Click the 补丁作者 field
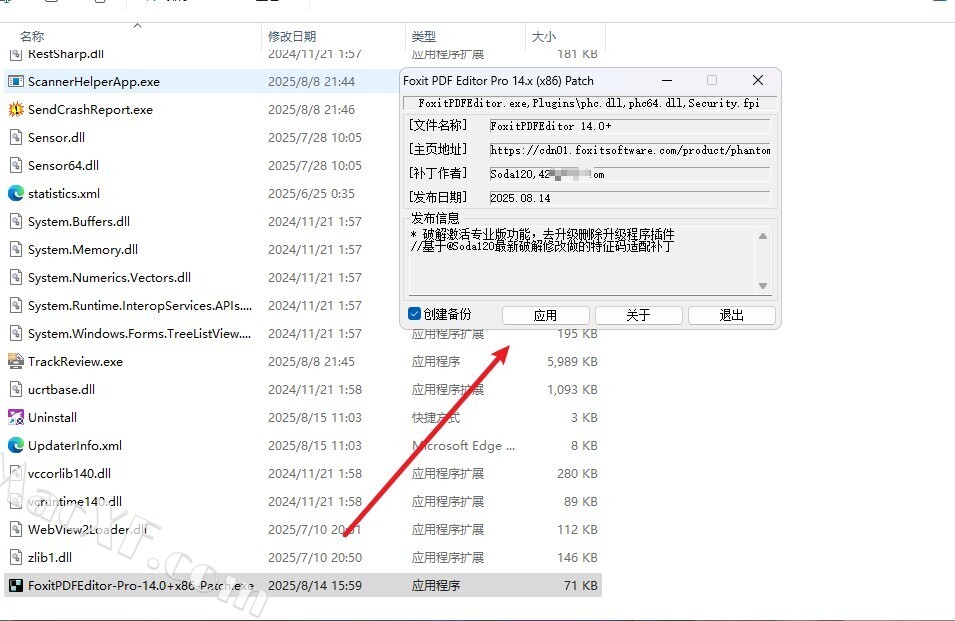The height and width of the screenshot is (621, 955). tap(630, 174)
